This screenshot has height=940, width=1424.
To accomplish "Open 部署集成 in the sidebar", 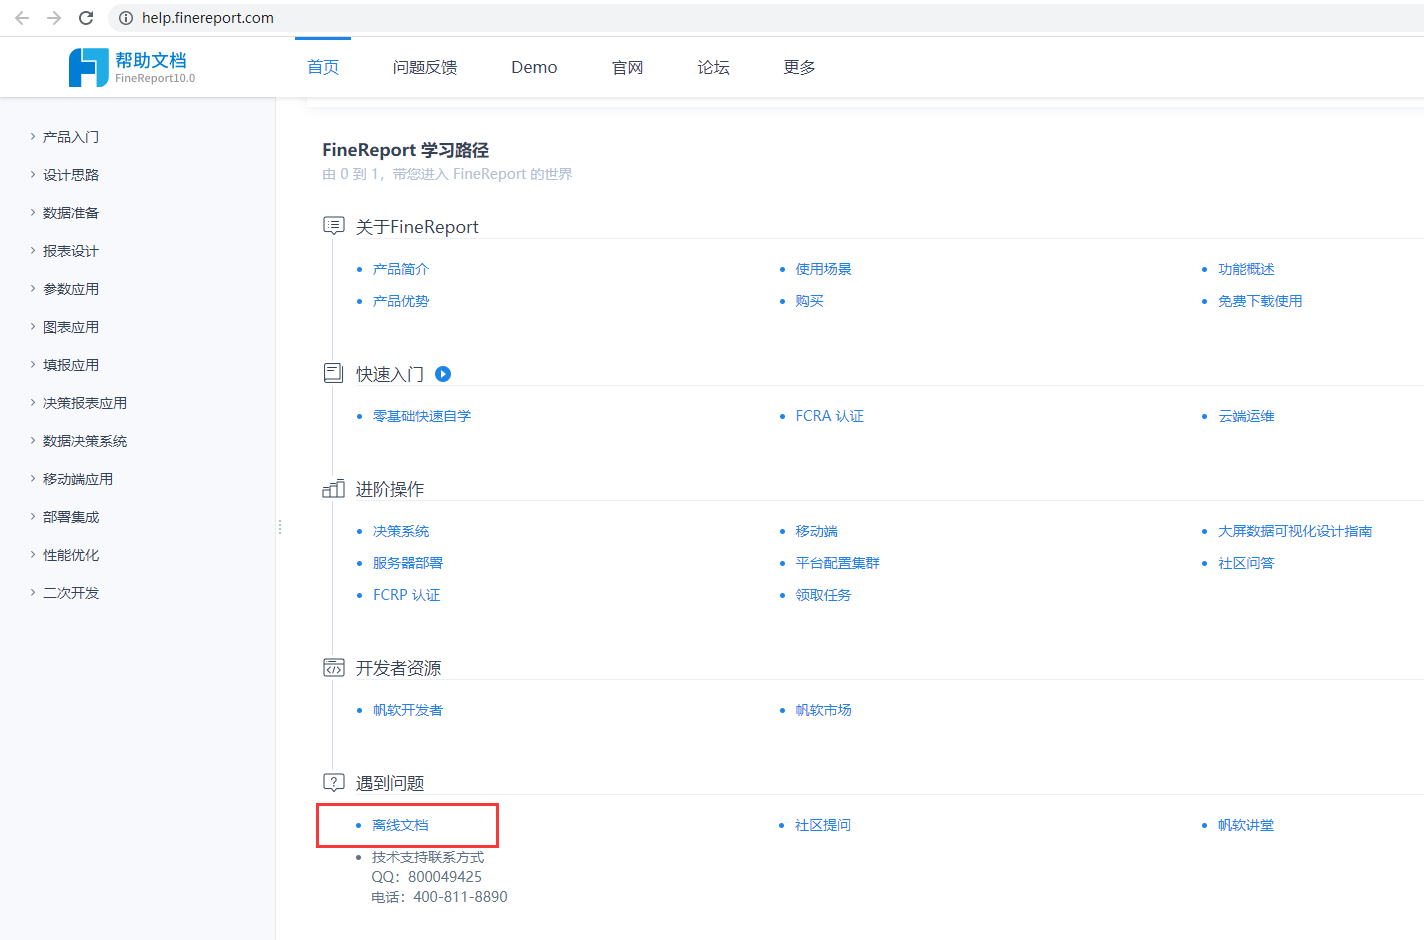I will (x=71, y=517).
